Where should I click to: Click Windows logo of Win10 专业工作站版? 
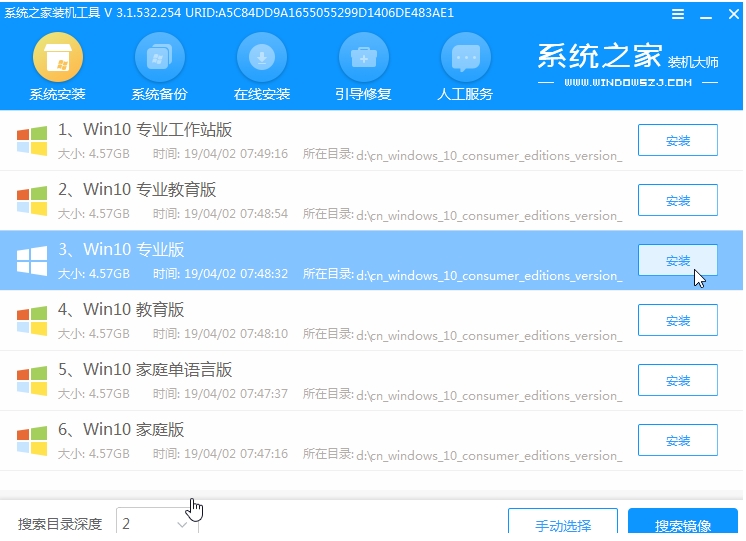tap(32, 141)
